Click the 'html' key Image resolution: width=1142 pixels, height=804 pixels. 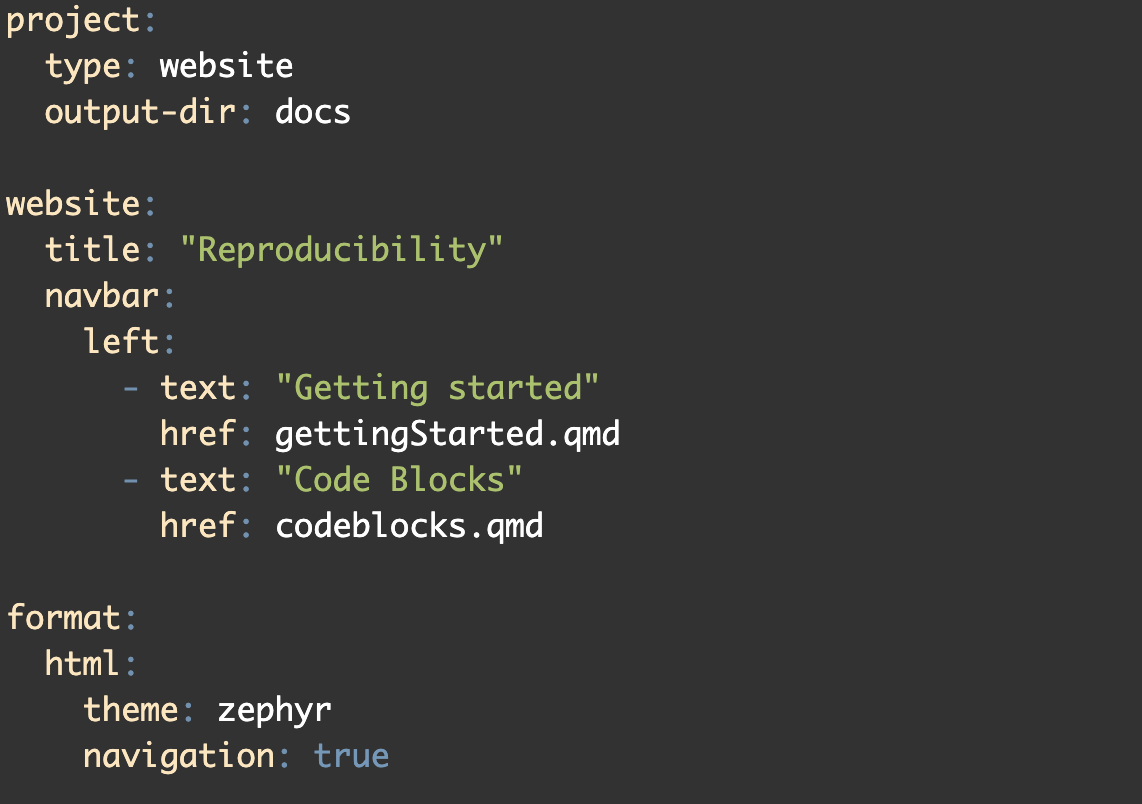(x=82, y=663)
